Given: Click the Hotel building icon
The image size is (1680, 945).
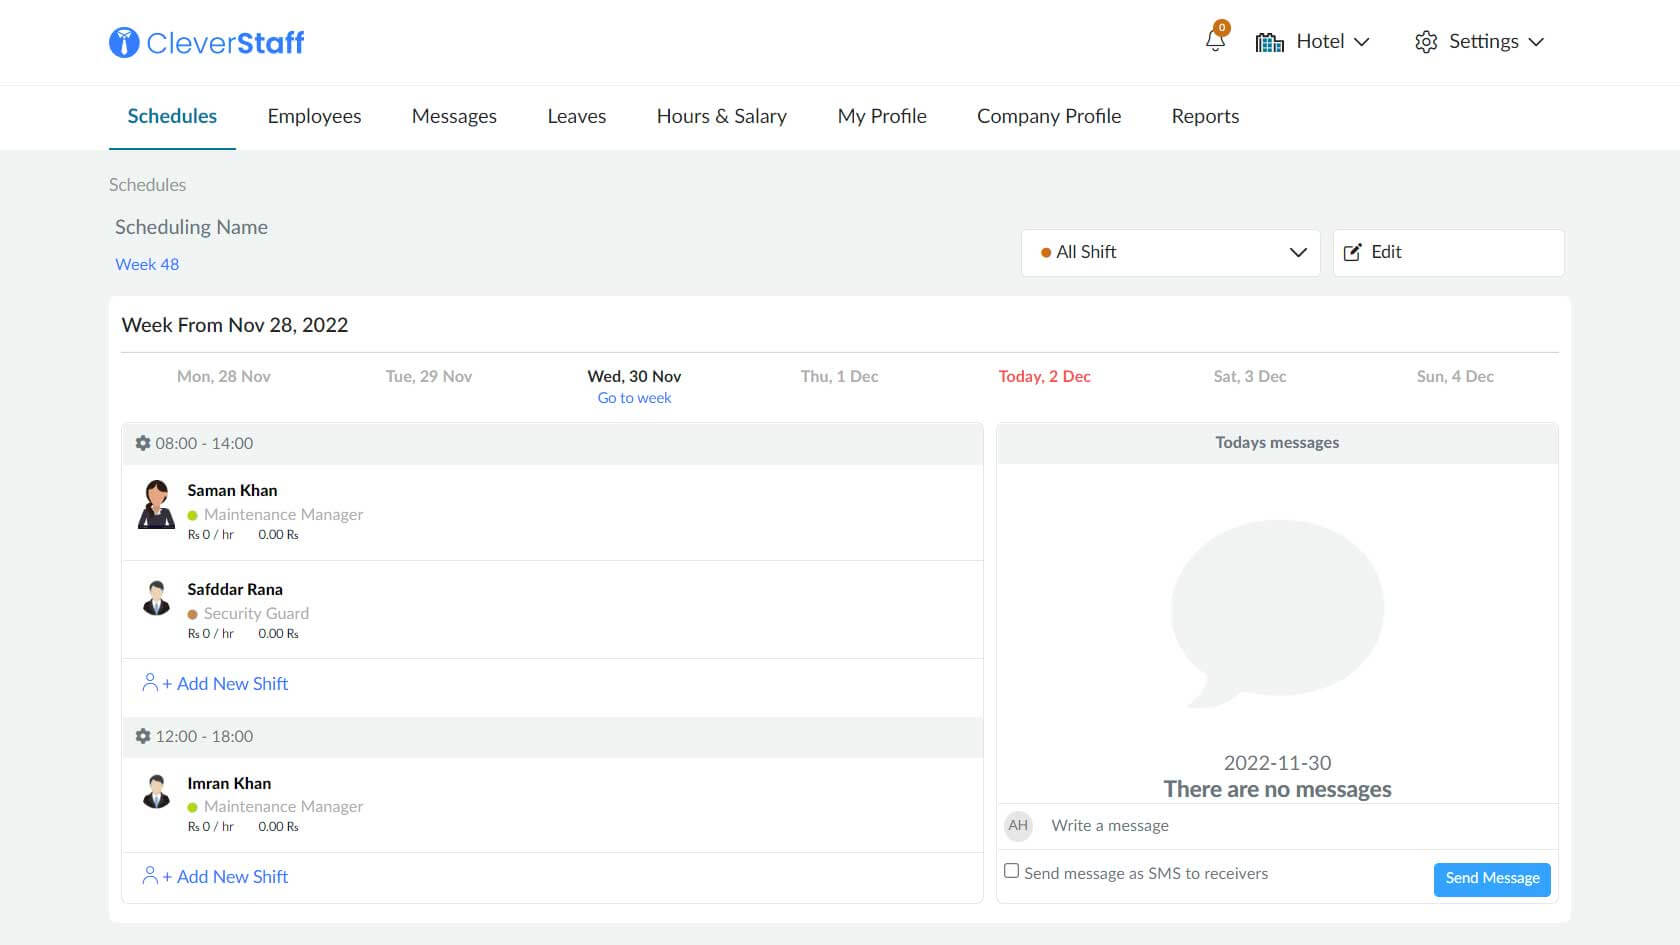Looking at the screenshot, I should (1269, 42).
